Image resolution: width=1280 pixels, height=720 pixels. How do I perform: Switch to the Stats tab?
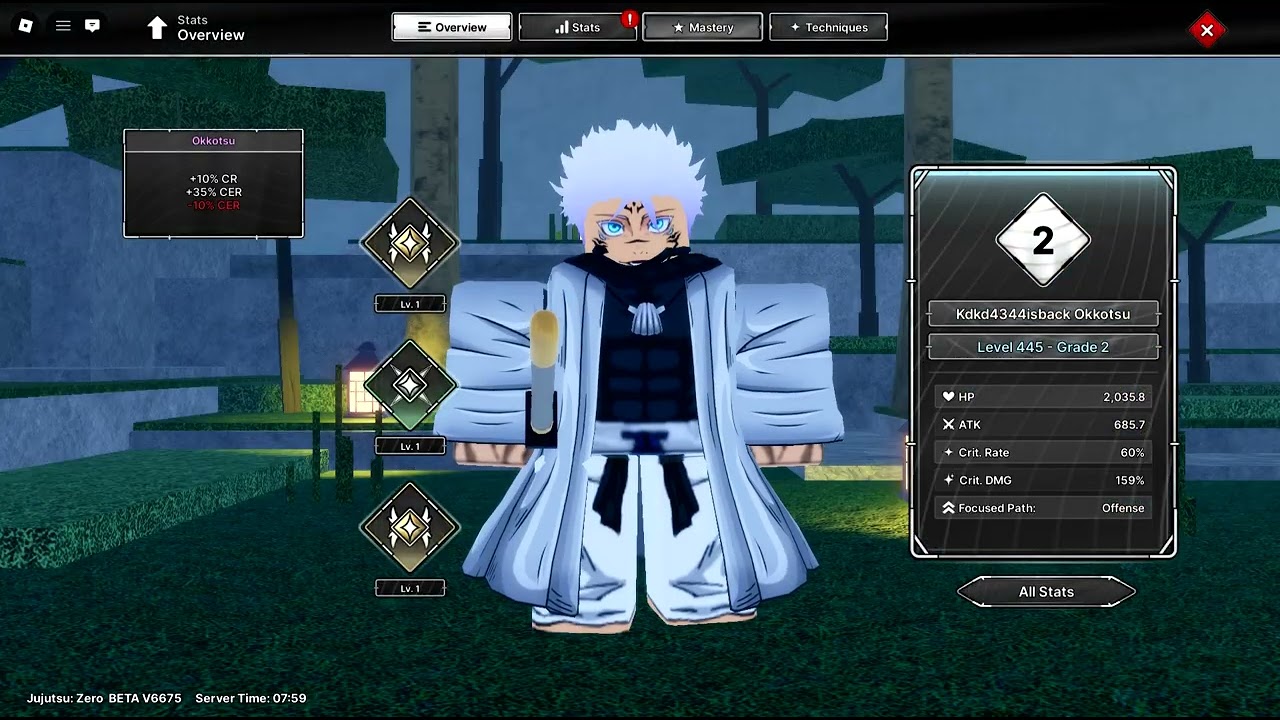(x=577, y=27)
